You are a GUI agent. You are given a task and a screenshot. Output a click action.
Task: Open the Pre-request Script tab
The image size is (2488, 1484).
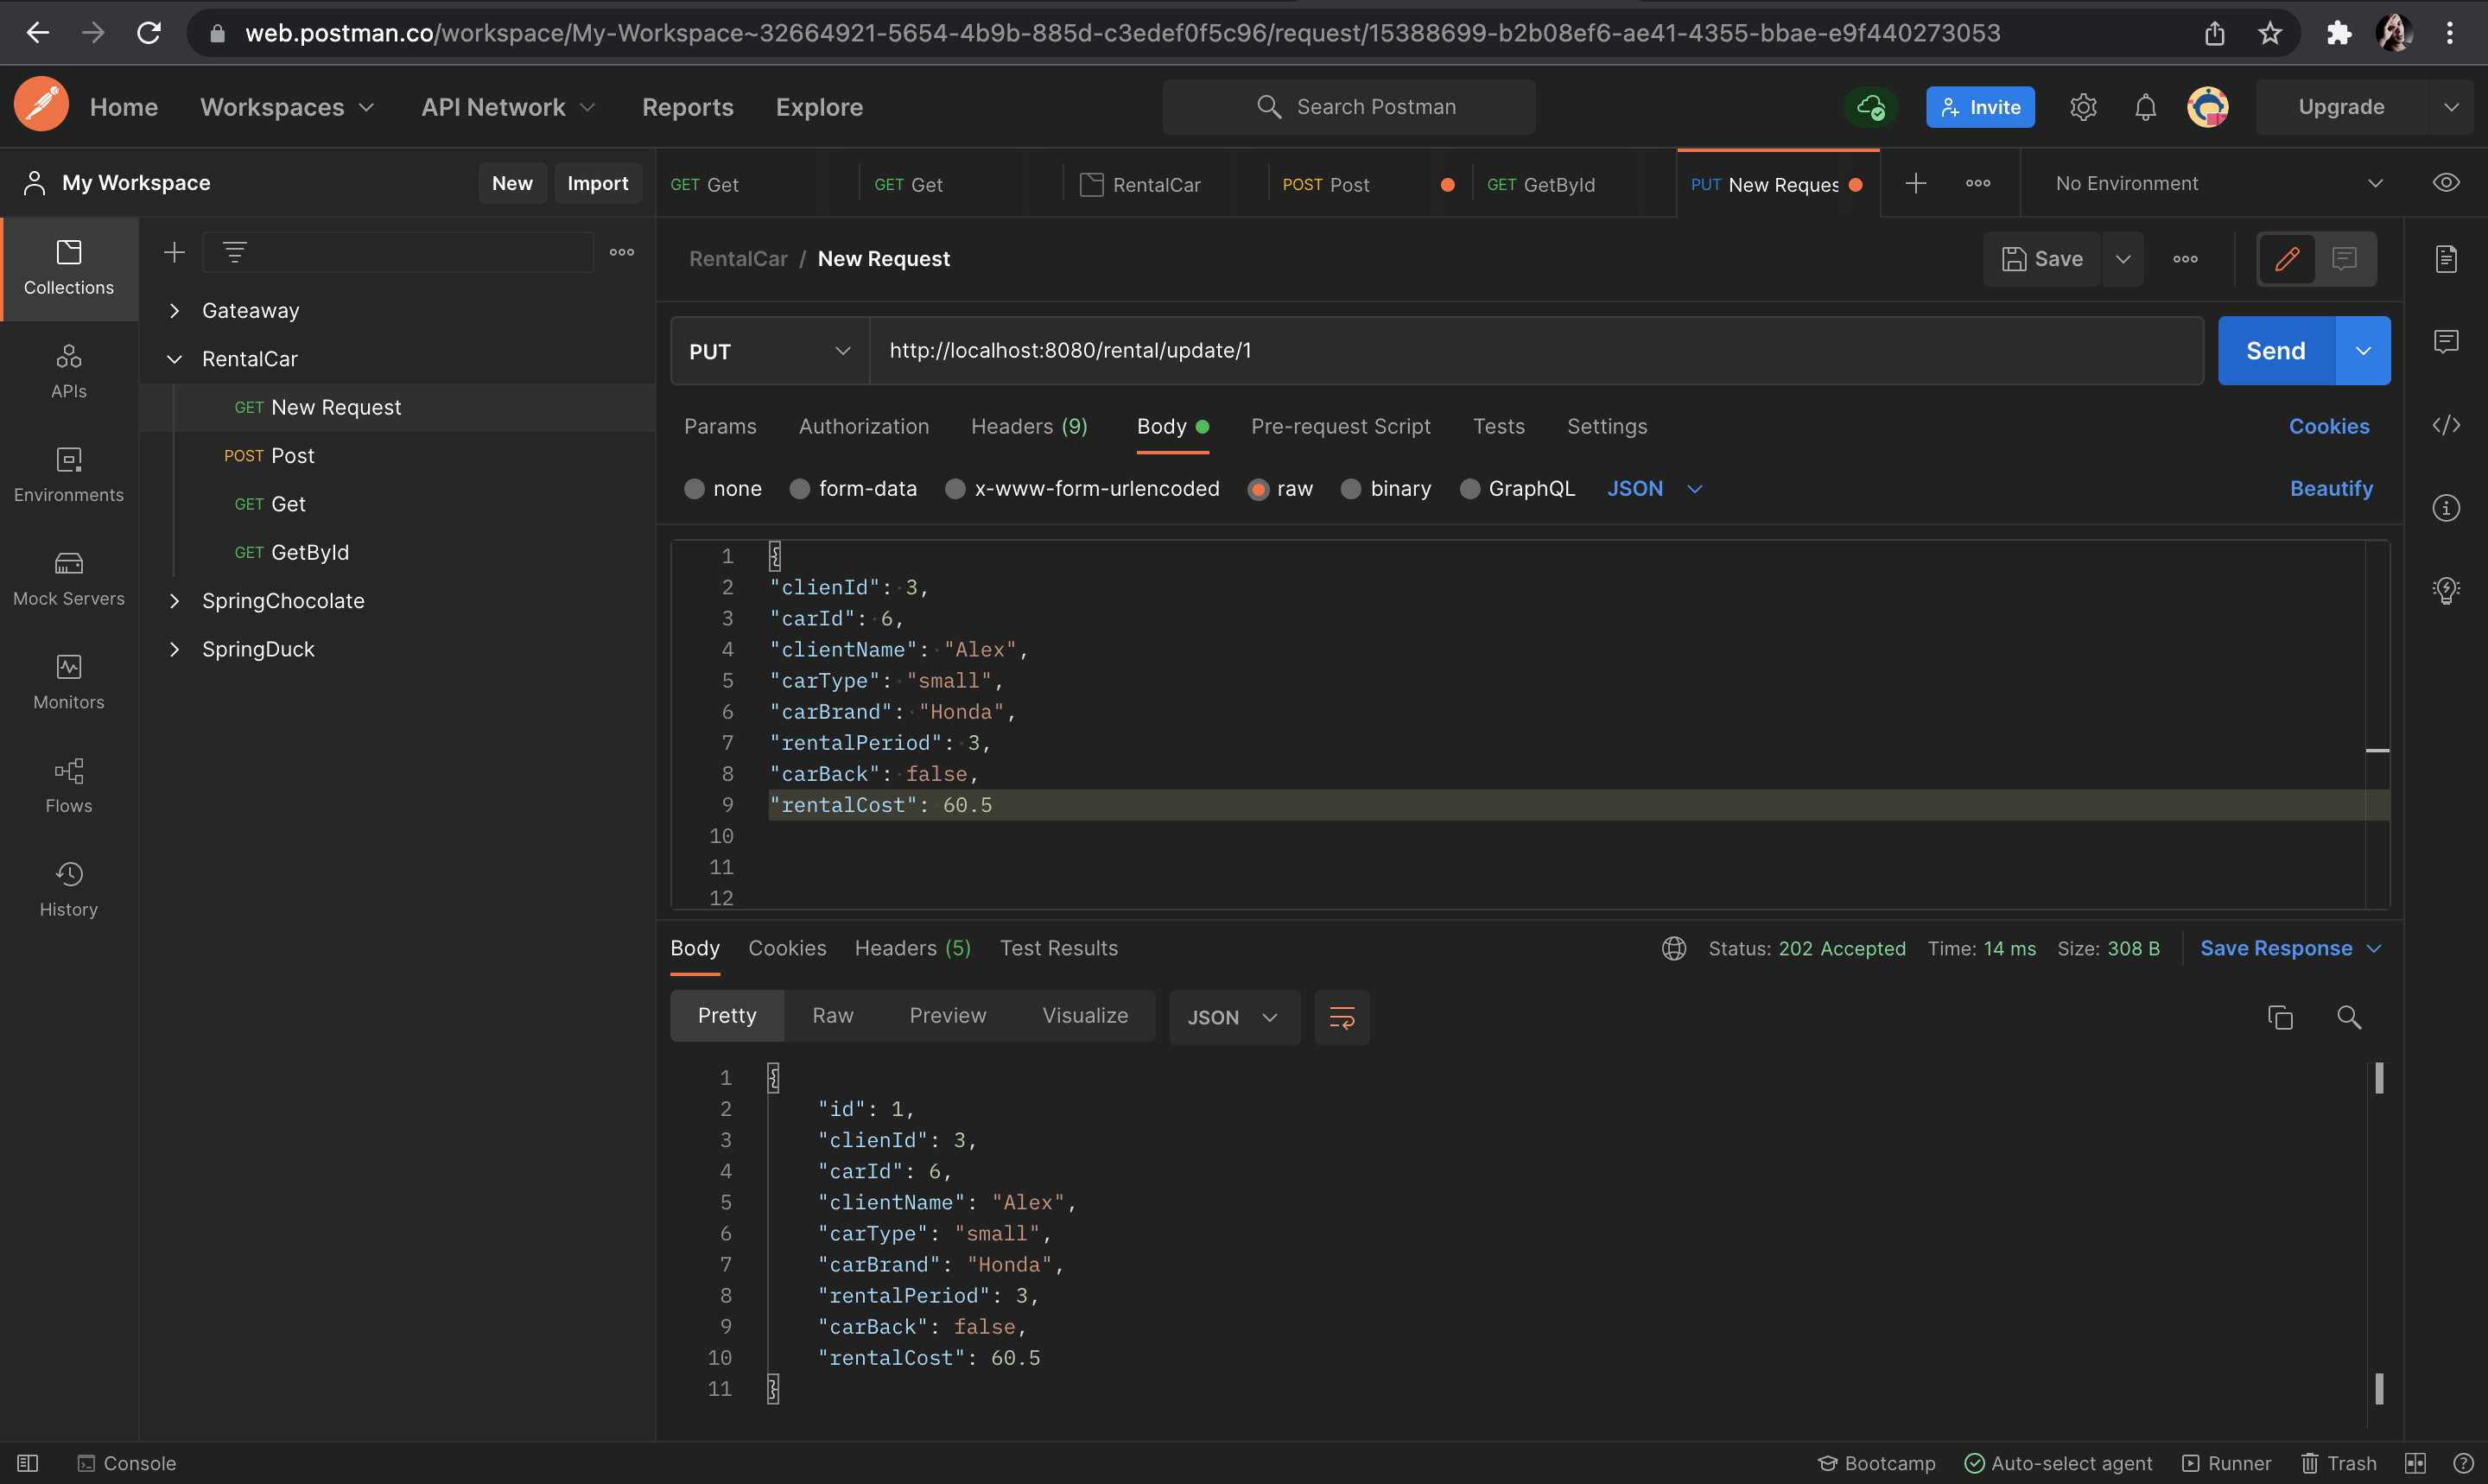1340,426
